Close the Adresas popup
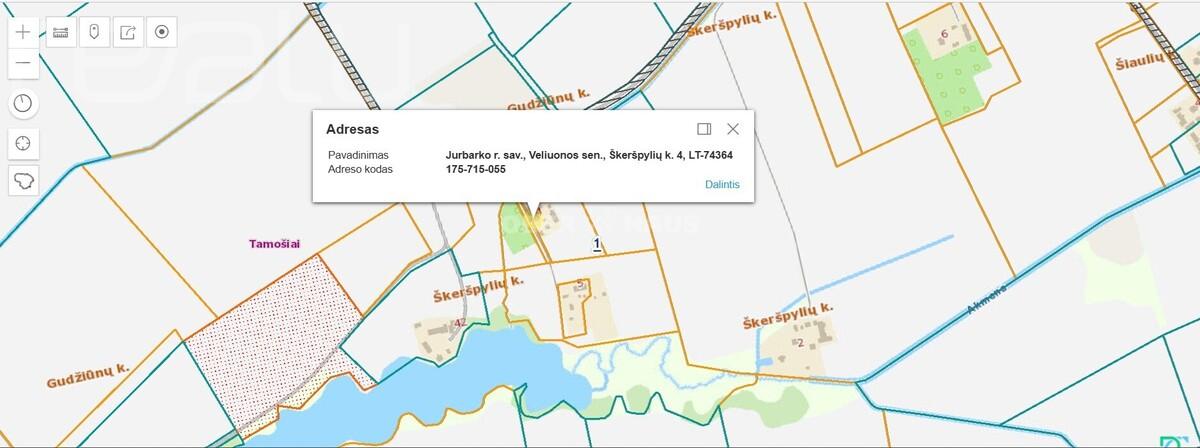Viewport: 1200px width, 448px height. coord(733,129)
